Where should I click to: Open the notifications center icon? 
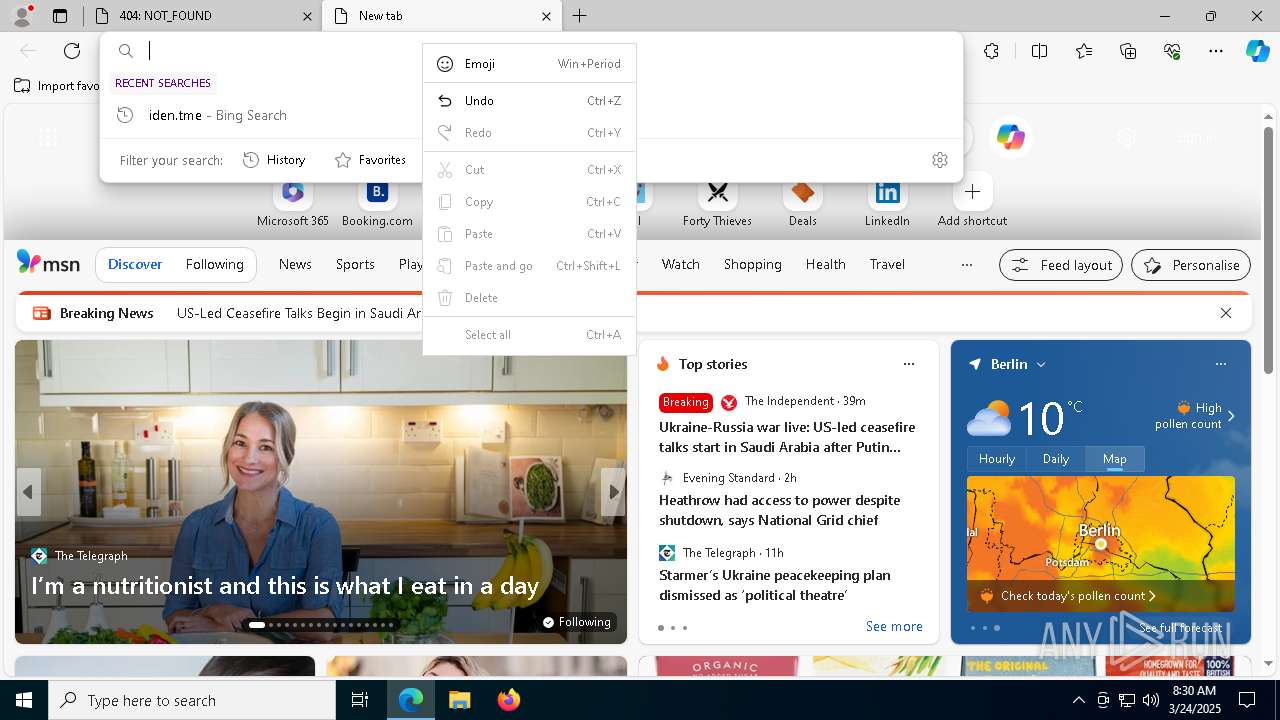[x=1247, y=700]
